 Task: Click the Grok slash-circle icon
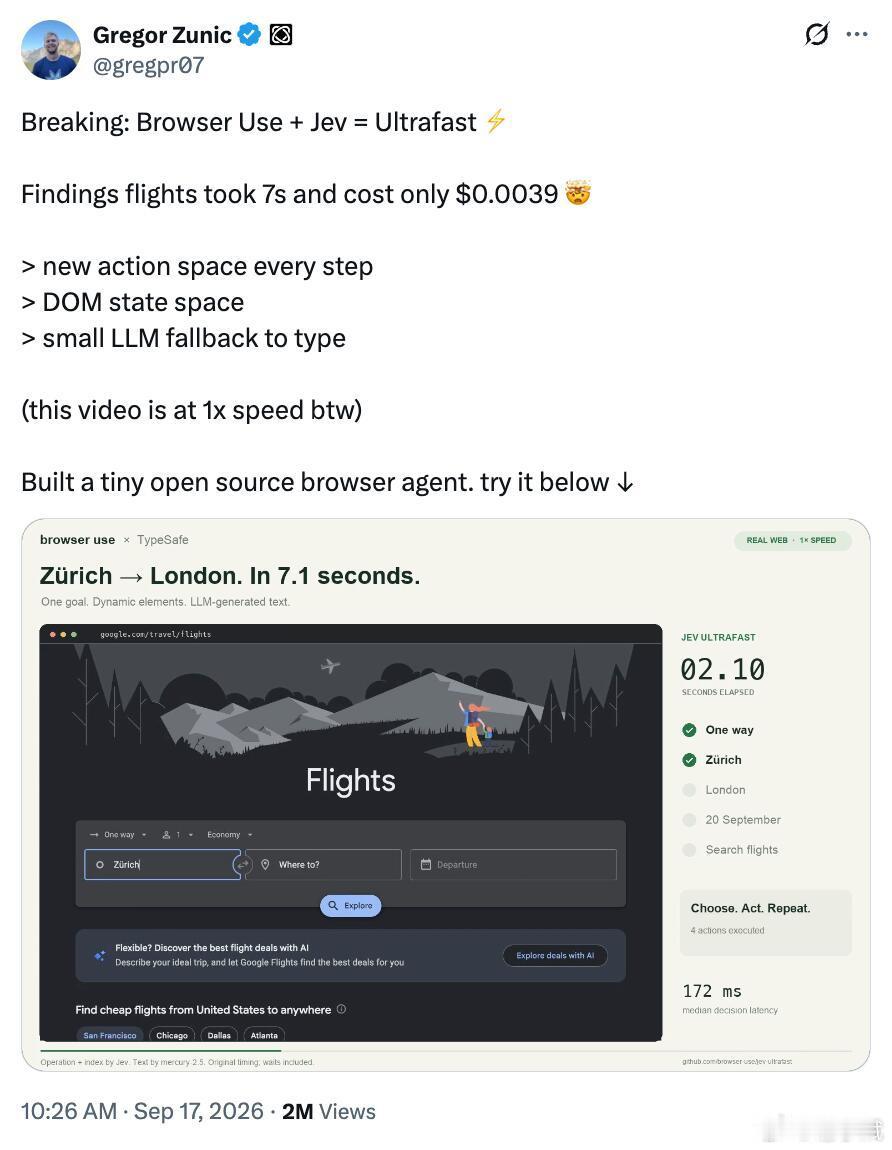tap(816, 34)
